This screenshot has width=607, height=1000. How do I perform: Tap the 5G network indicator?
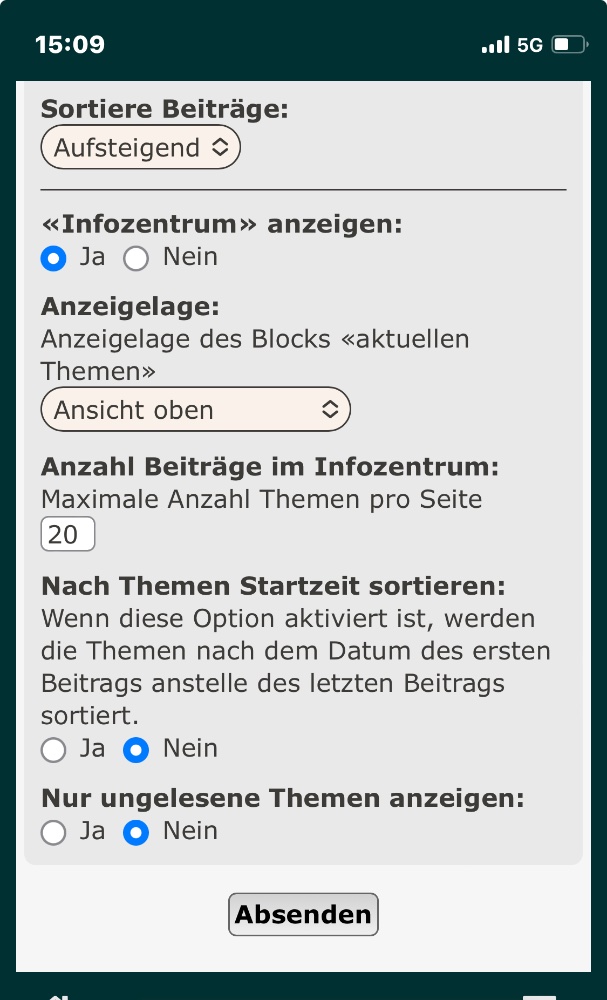[x=530, y=45]
